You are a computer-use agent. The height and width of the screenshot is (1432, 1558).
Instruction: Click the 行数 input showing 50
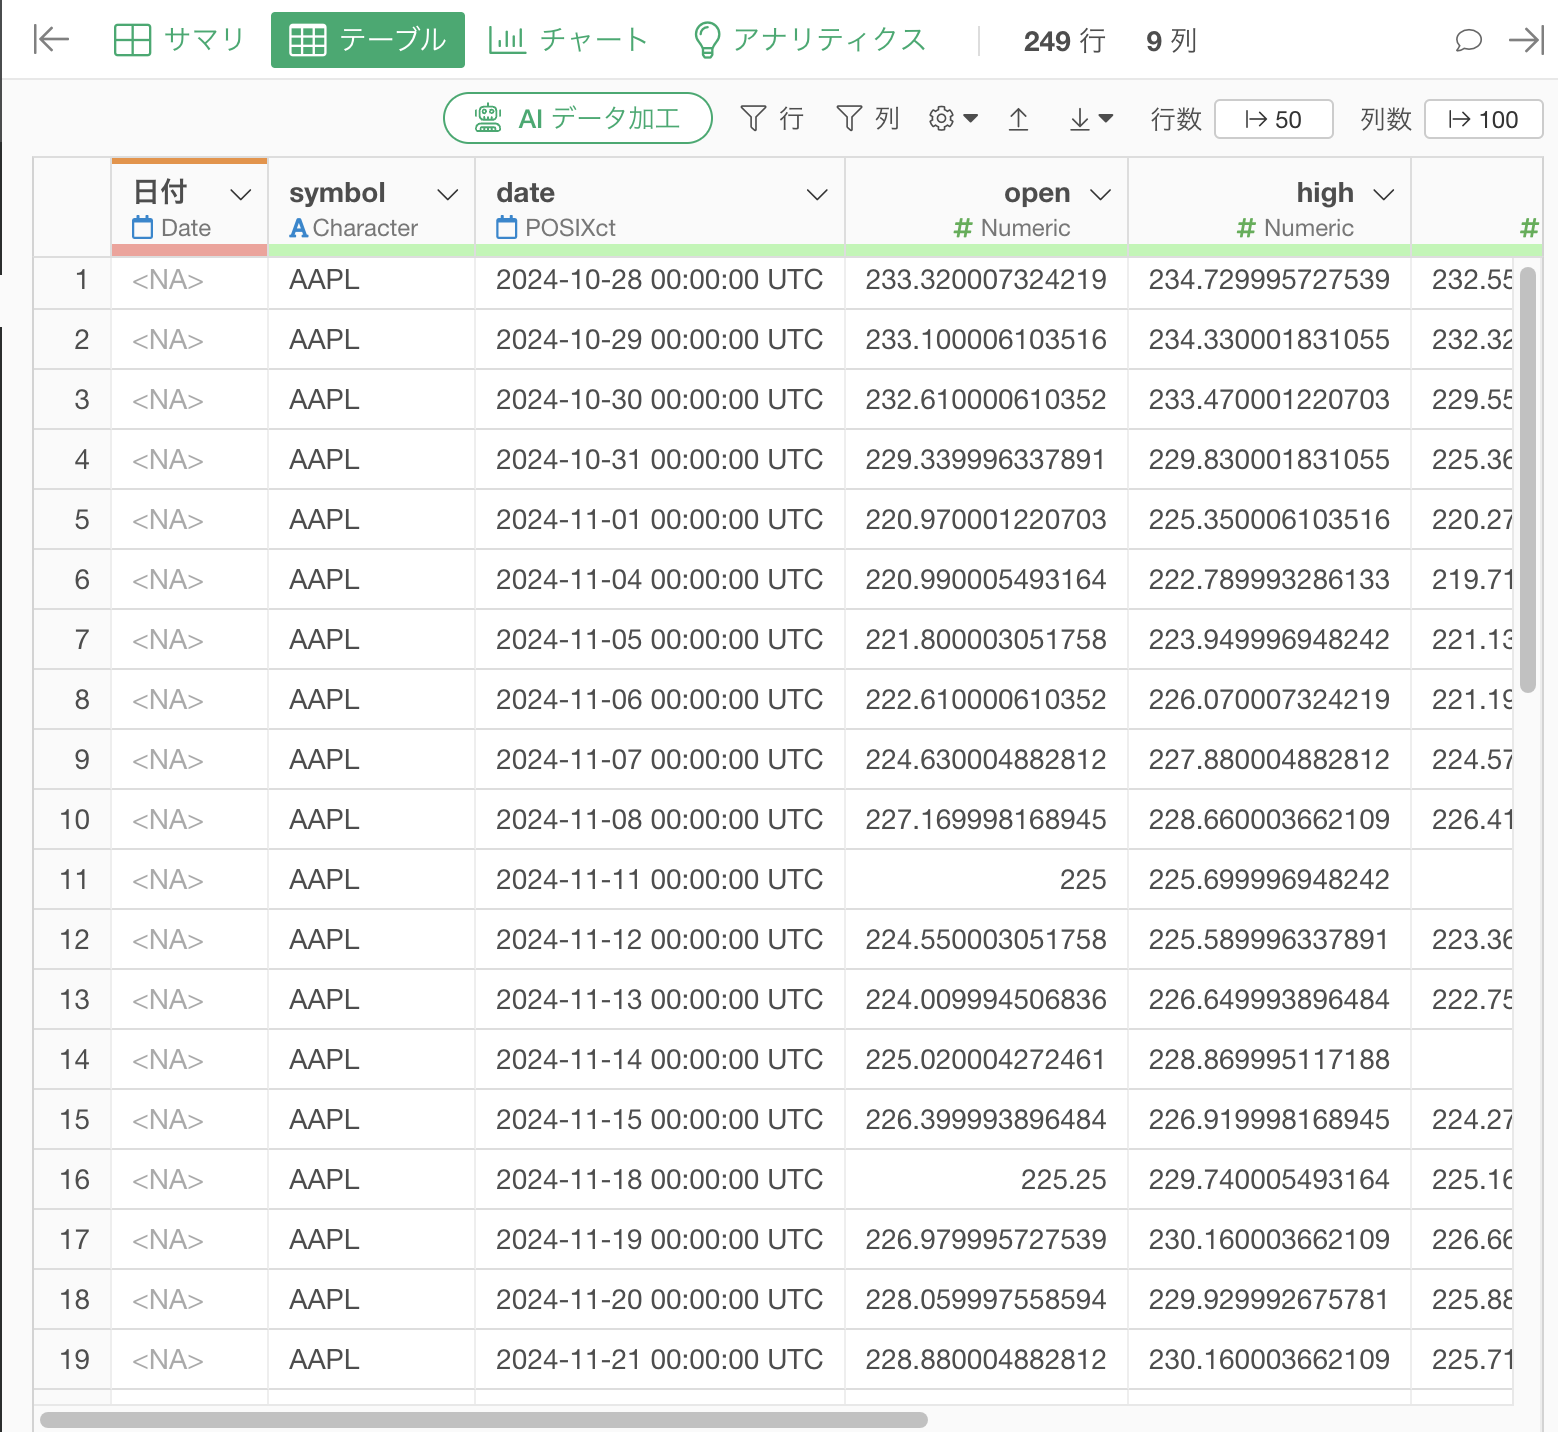(1273, 119)
